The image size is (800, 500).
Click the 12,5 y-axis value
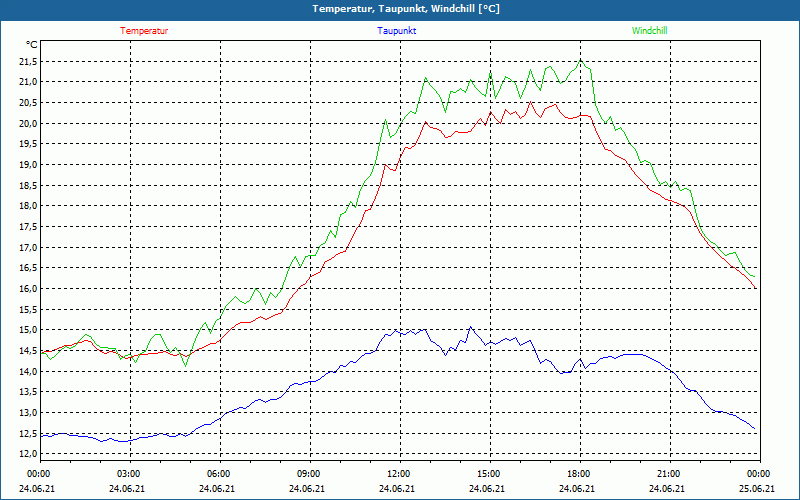pyautogui.click(x=29, y=434)
